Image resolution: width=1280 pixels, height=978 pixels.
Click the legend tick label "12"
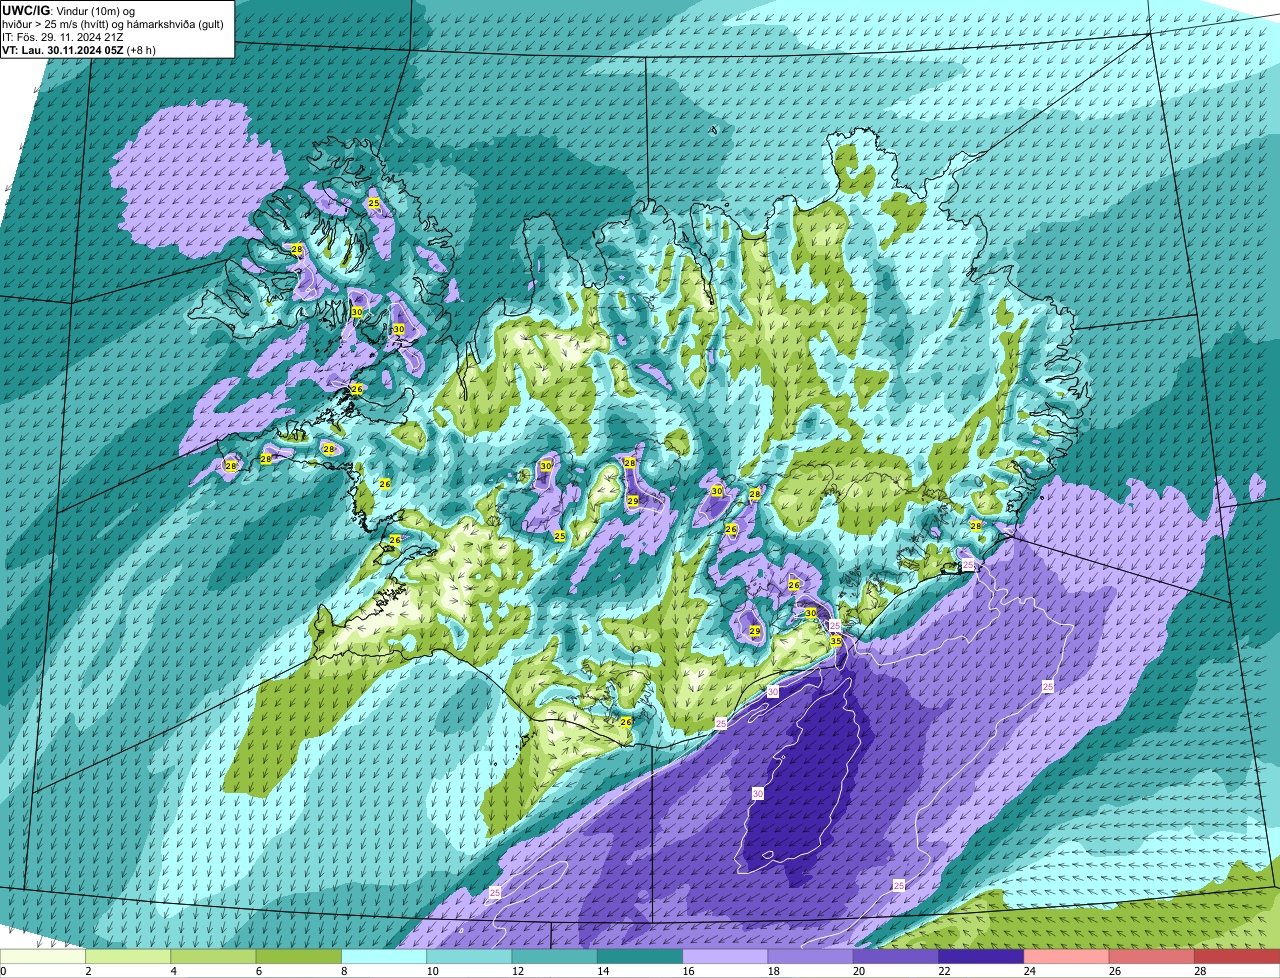tap(516, 971)
